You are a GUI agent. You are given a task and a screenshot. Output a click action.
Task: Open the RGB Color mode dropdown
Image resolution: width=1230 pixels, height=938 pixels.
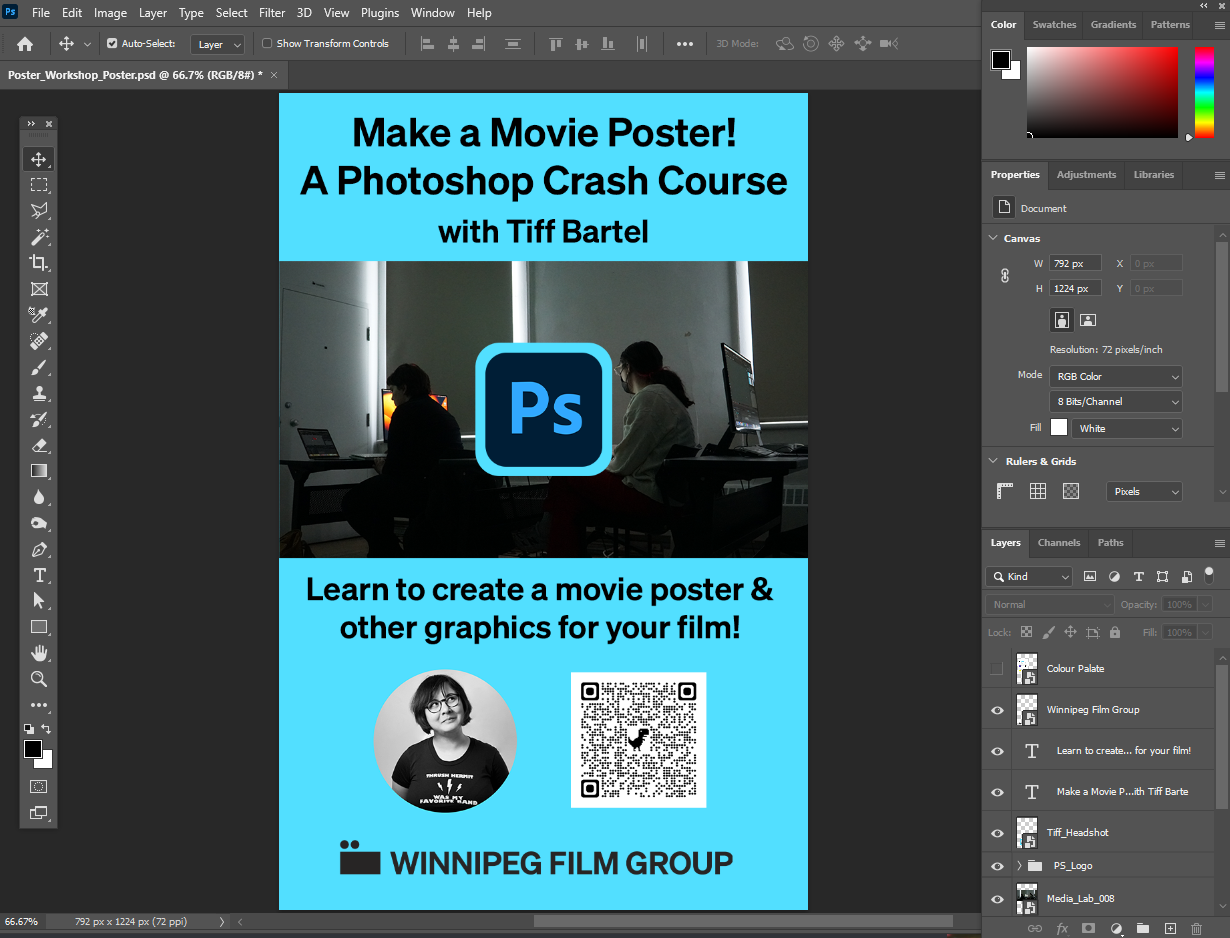pyautogui.click(x=1116, y=377)
